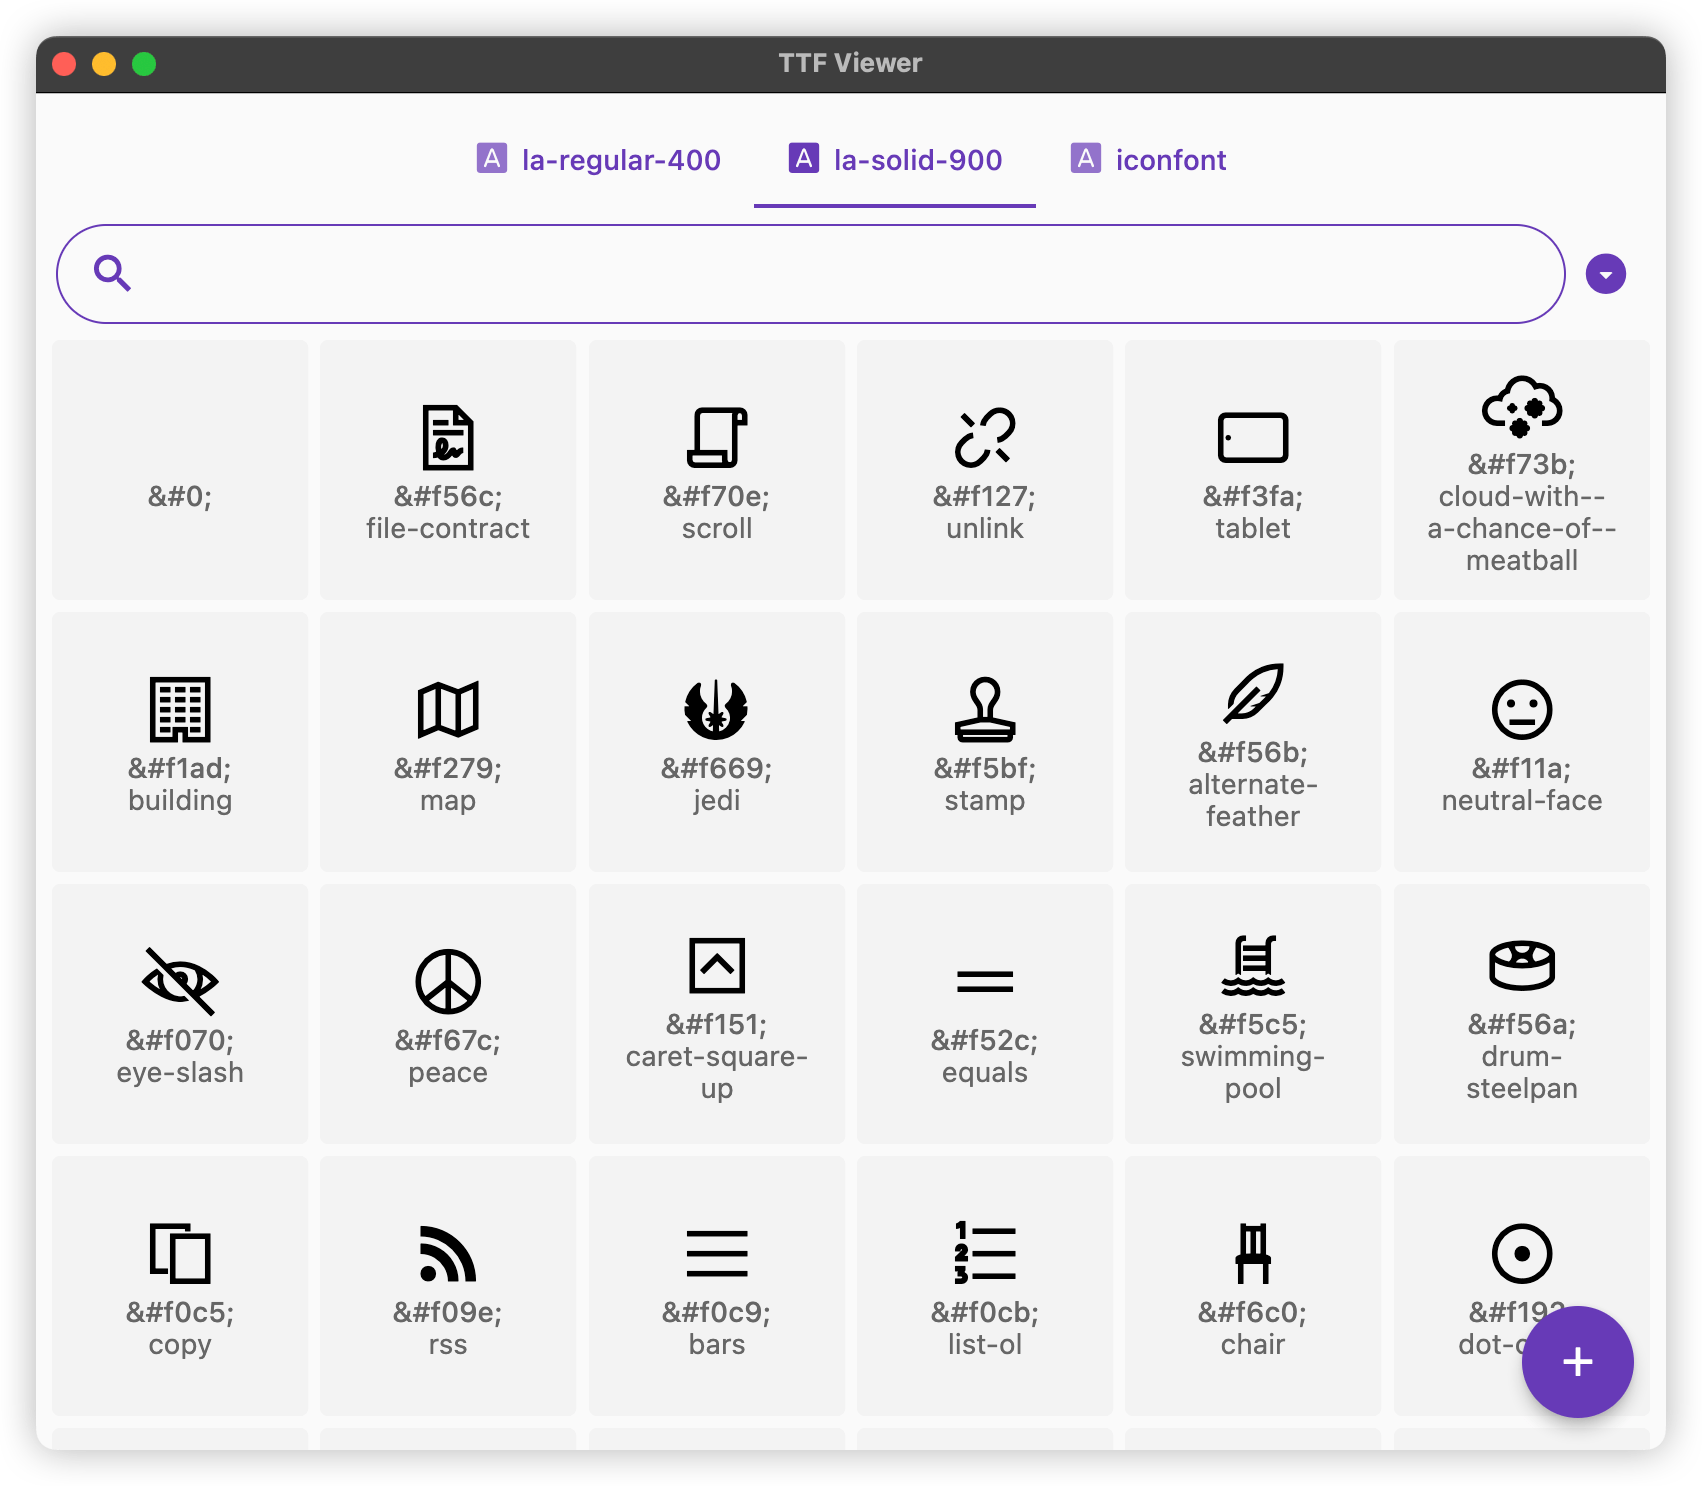Screen dimensions: 1702x1486
Task: Switch to the la-solid-900 tab
Action: pyautogui.click(x=895, y=160)
